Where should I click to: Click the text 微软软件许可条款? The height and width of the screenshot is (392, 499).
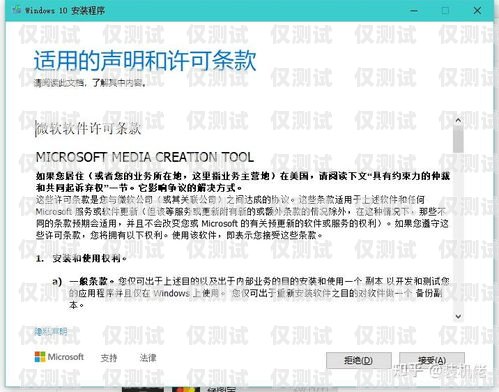(88, 128)
